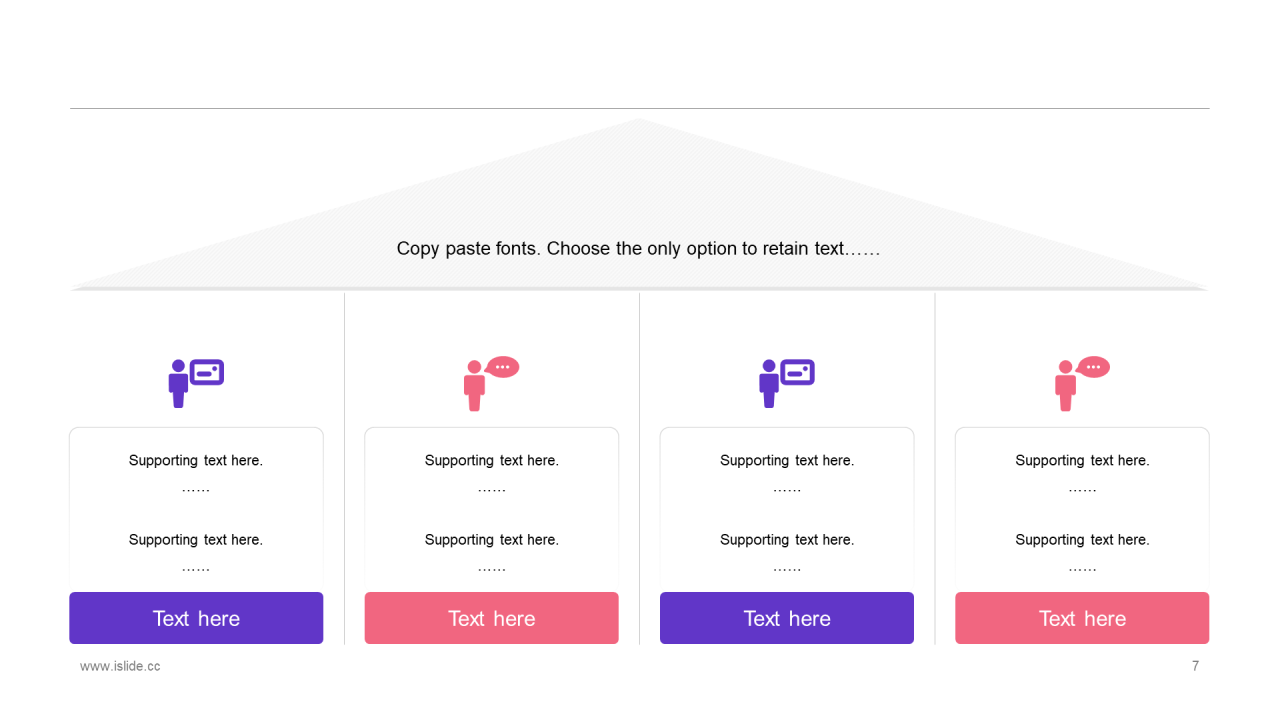Click the upper "Supporting text here." line in the first column

coord(196,461)
